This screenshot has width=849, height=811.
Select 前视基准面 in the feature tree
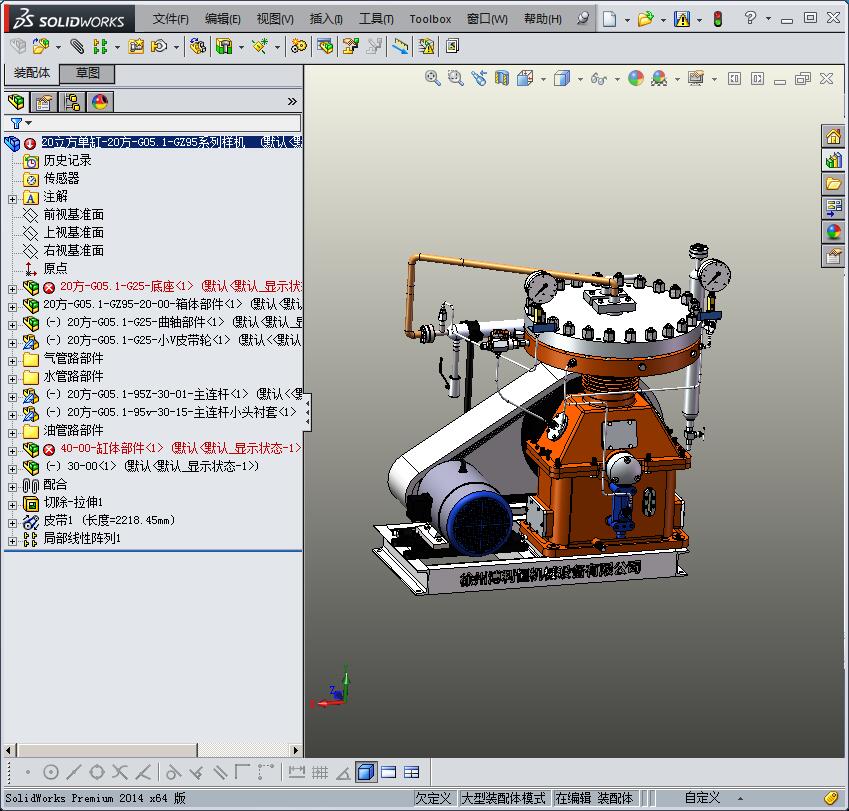[x=73, y=215]
